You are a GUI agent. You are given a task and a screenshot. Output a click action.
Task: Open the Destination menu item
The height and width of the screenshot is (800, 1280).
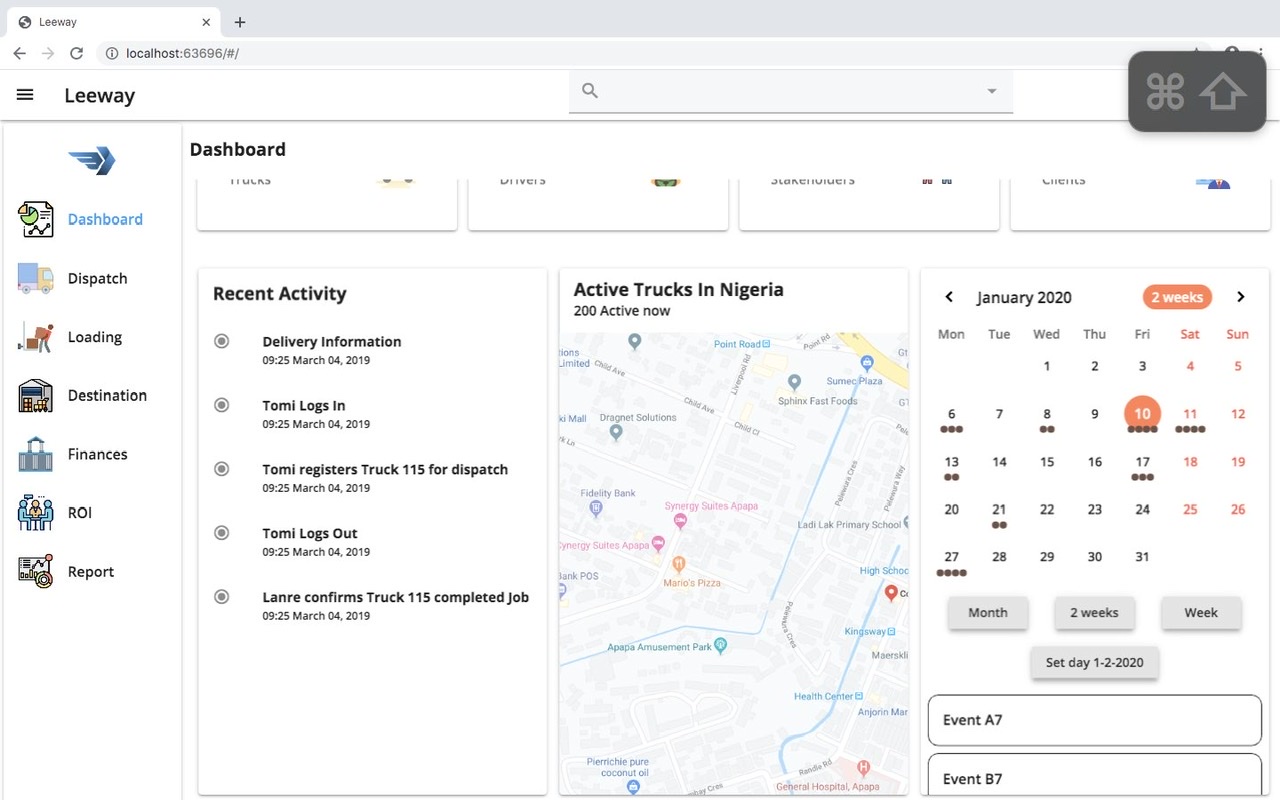(x=107, y=395)
